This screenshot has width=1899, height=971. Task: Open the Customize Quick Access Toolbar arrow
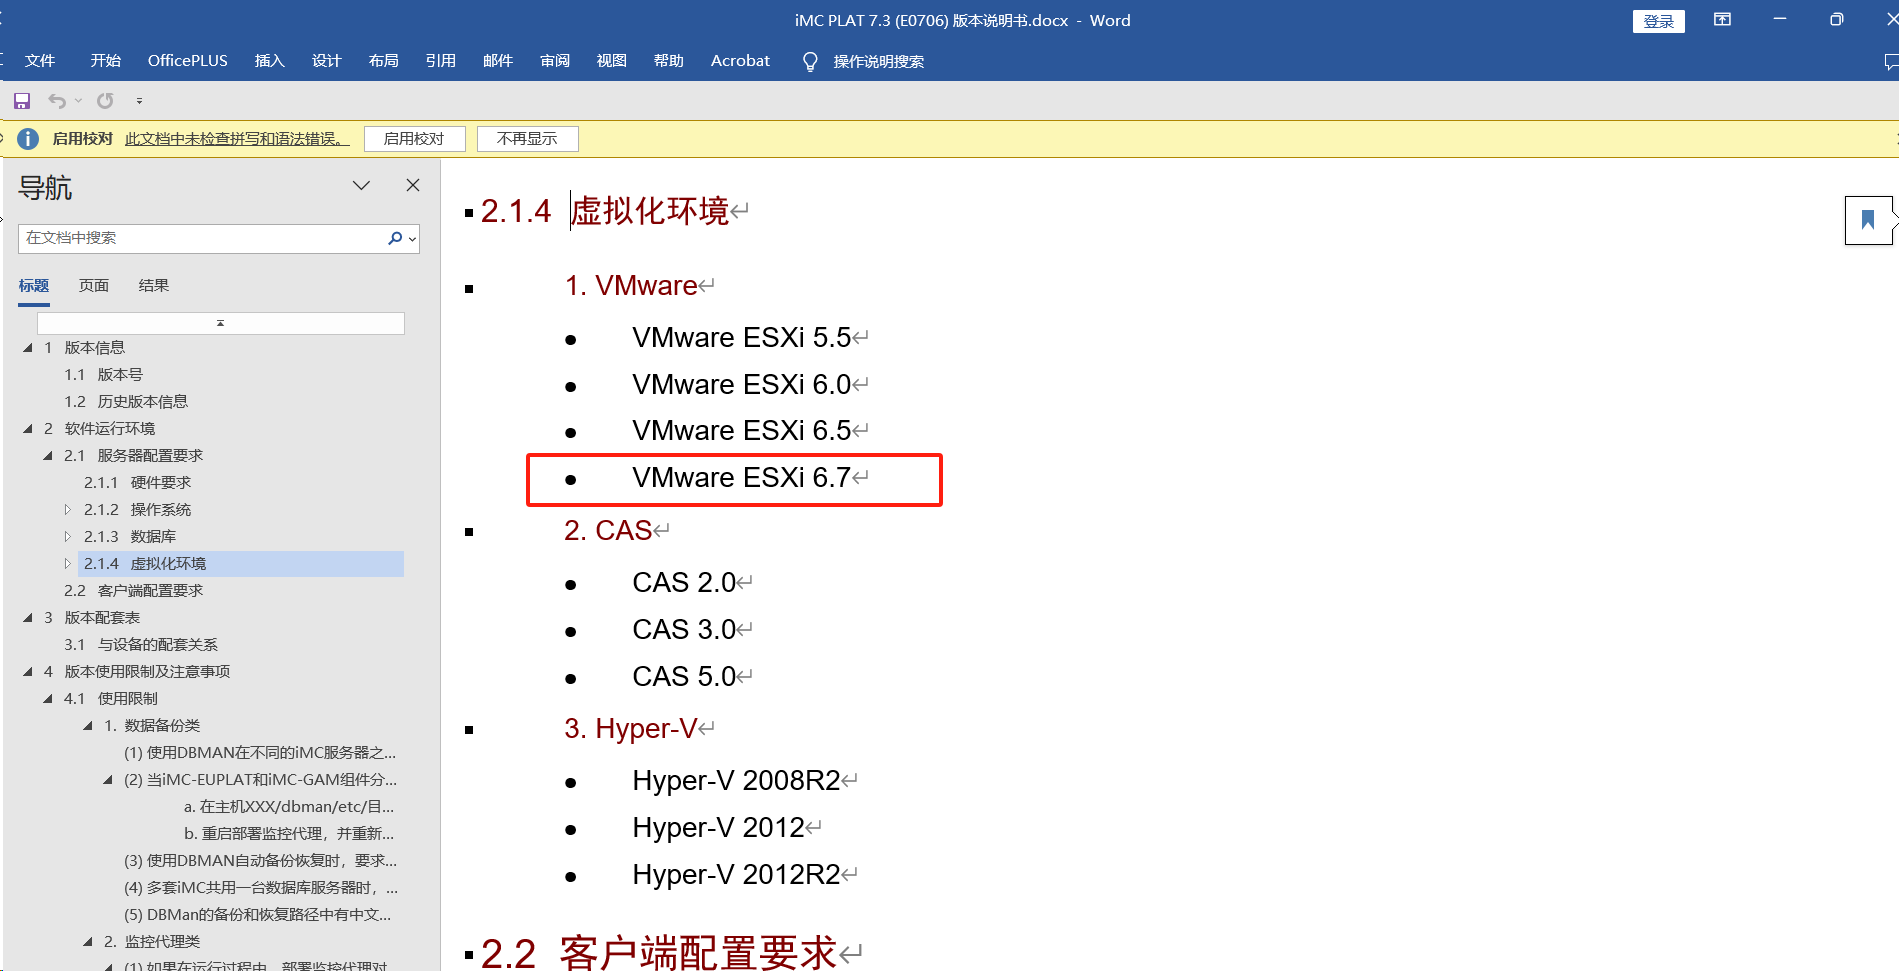click(139, 101)
